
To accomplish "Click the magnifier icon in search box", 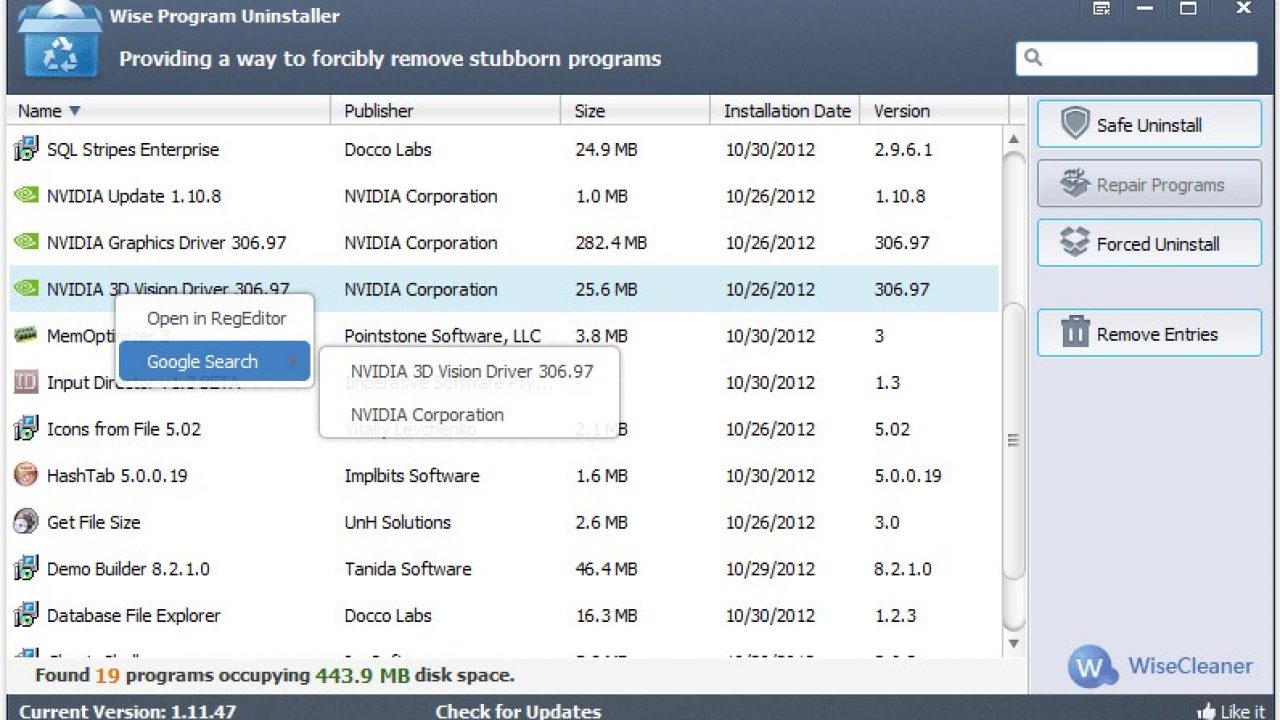I will tap(1034, 58).
